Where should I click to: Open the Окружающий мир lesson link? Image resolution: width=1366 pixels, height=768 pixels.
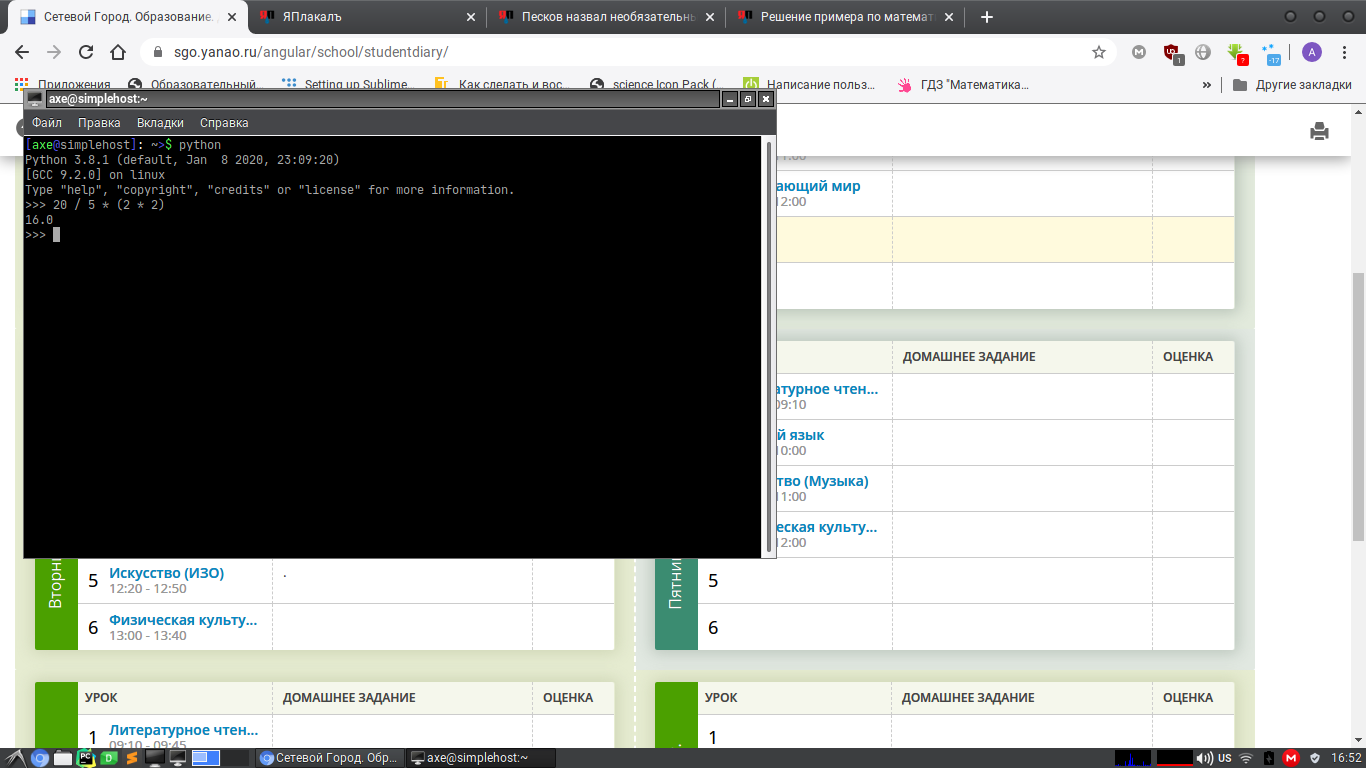point(818,186)
